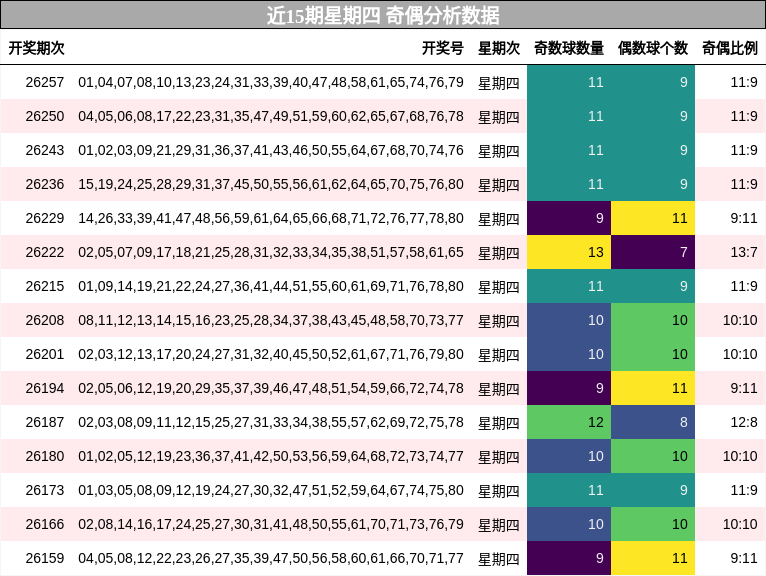
Task: Click draw period 26250
Action: [45, 116]
